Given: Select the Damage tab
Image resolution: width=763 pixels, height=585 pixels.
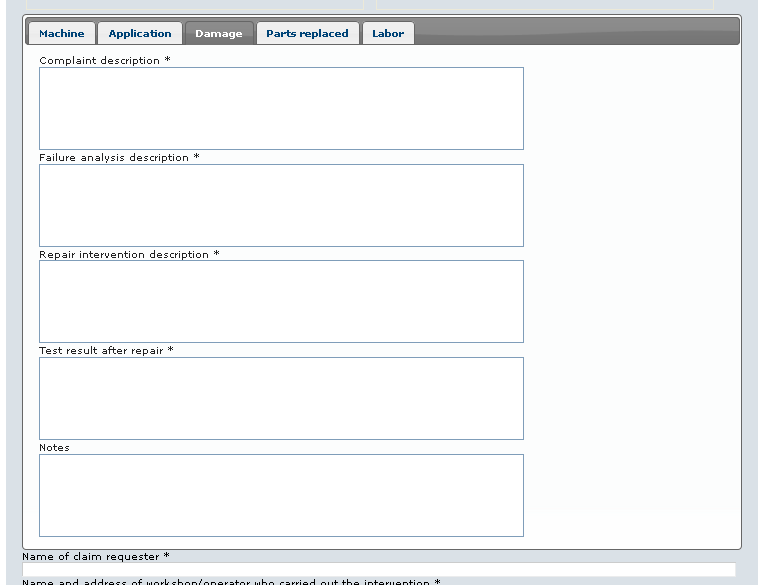Looking at the screenshot, I should (x=219, y=34).
